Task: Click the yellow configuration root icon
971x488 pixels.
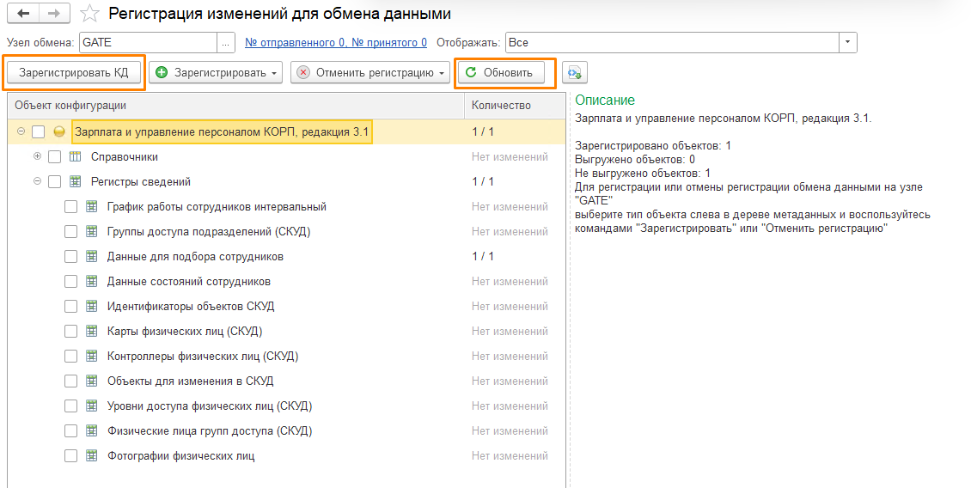Action: click(59, 132)
